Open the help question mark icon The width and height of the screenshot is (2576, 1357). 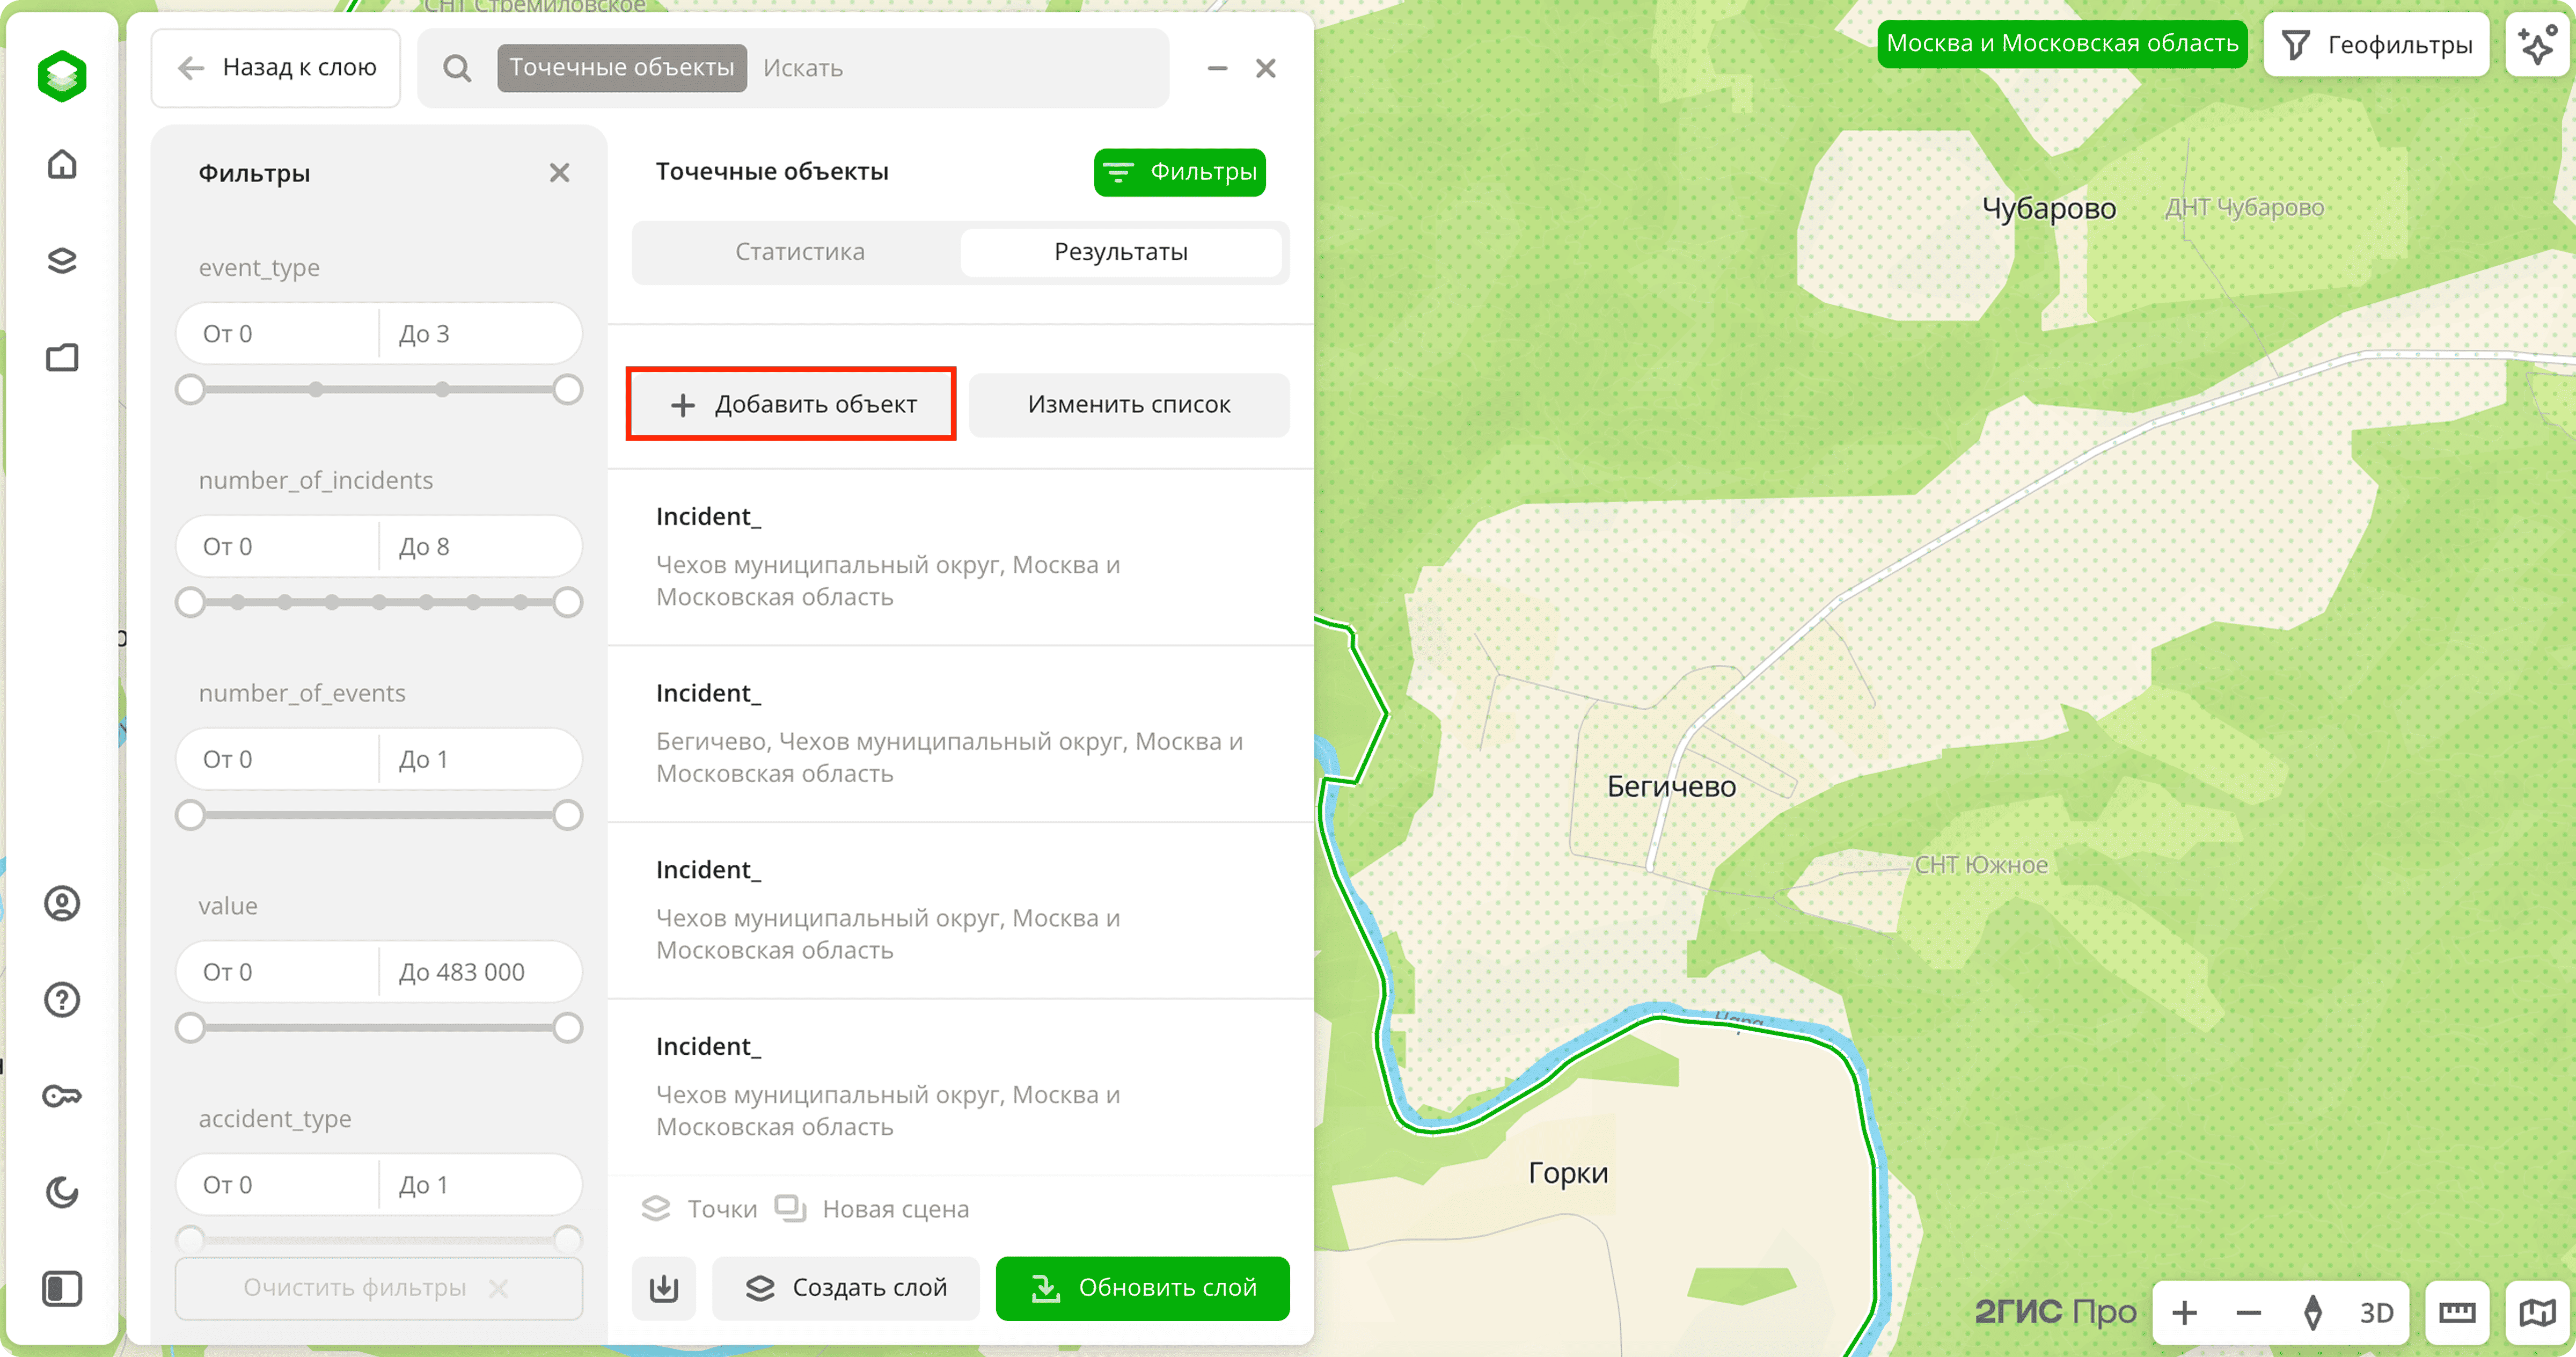click(x=62, y=999)
